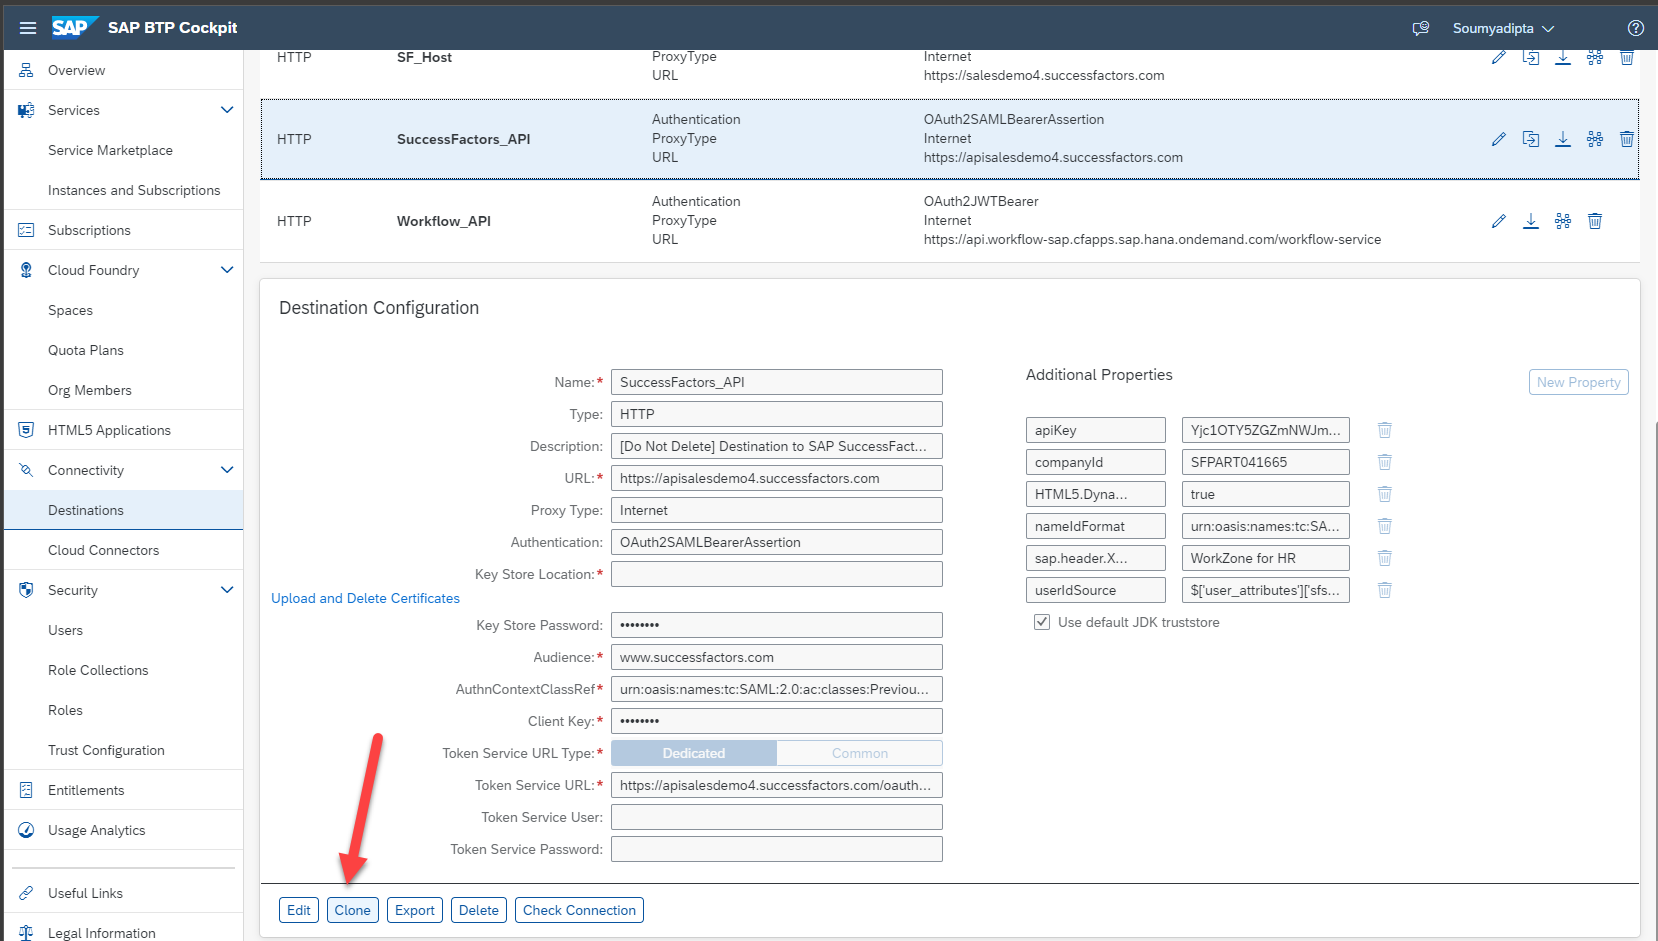Viewport: 1658px width, 941px height.
Task: Check connection icon for Workflow_API row
Action: (1563, 221)
